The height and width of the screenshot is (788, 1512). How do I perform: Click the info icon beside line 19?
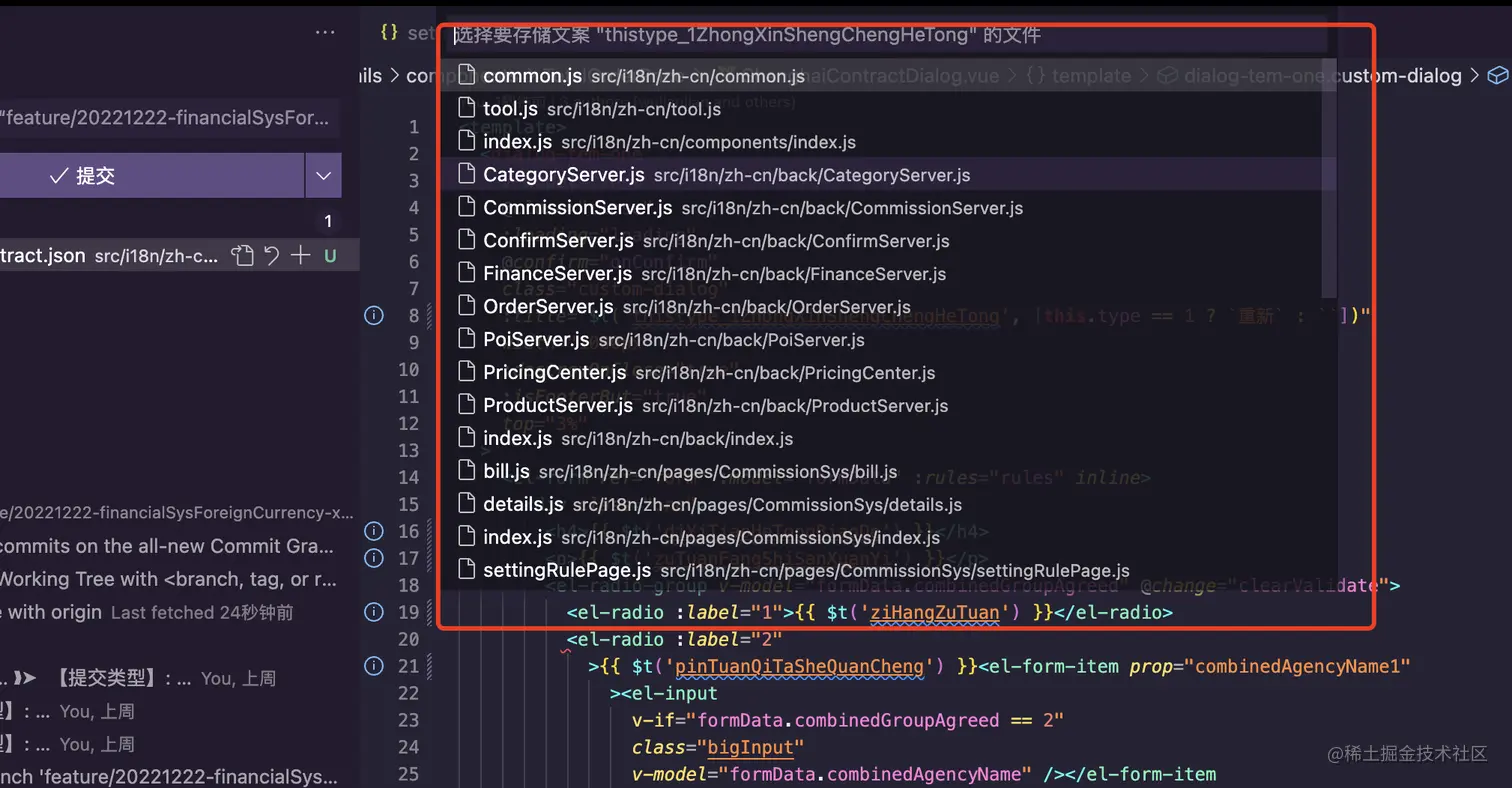(x=374, y=612)
